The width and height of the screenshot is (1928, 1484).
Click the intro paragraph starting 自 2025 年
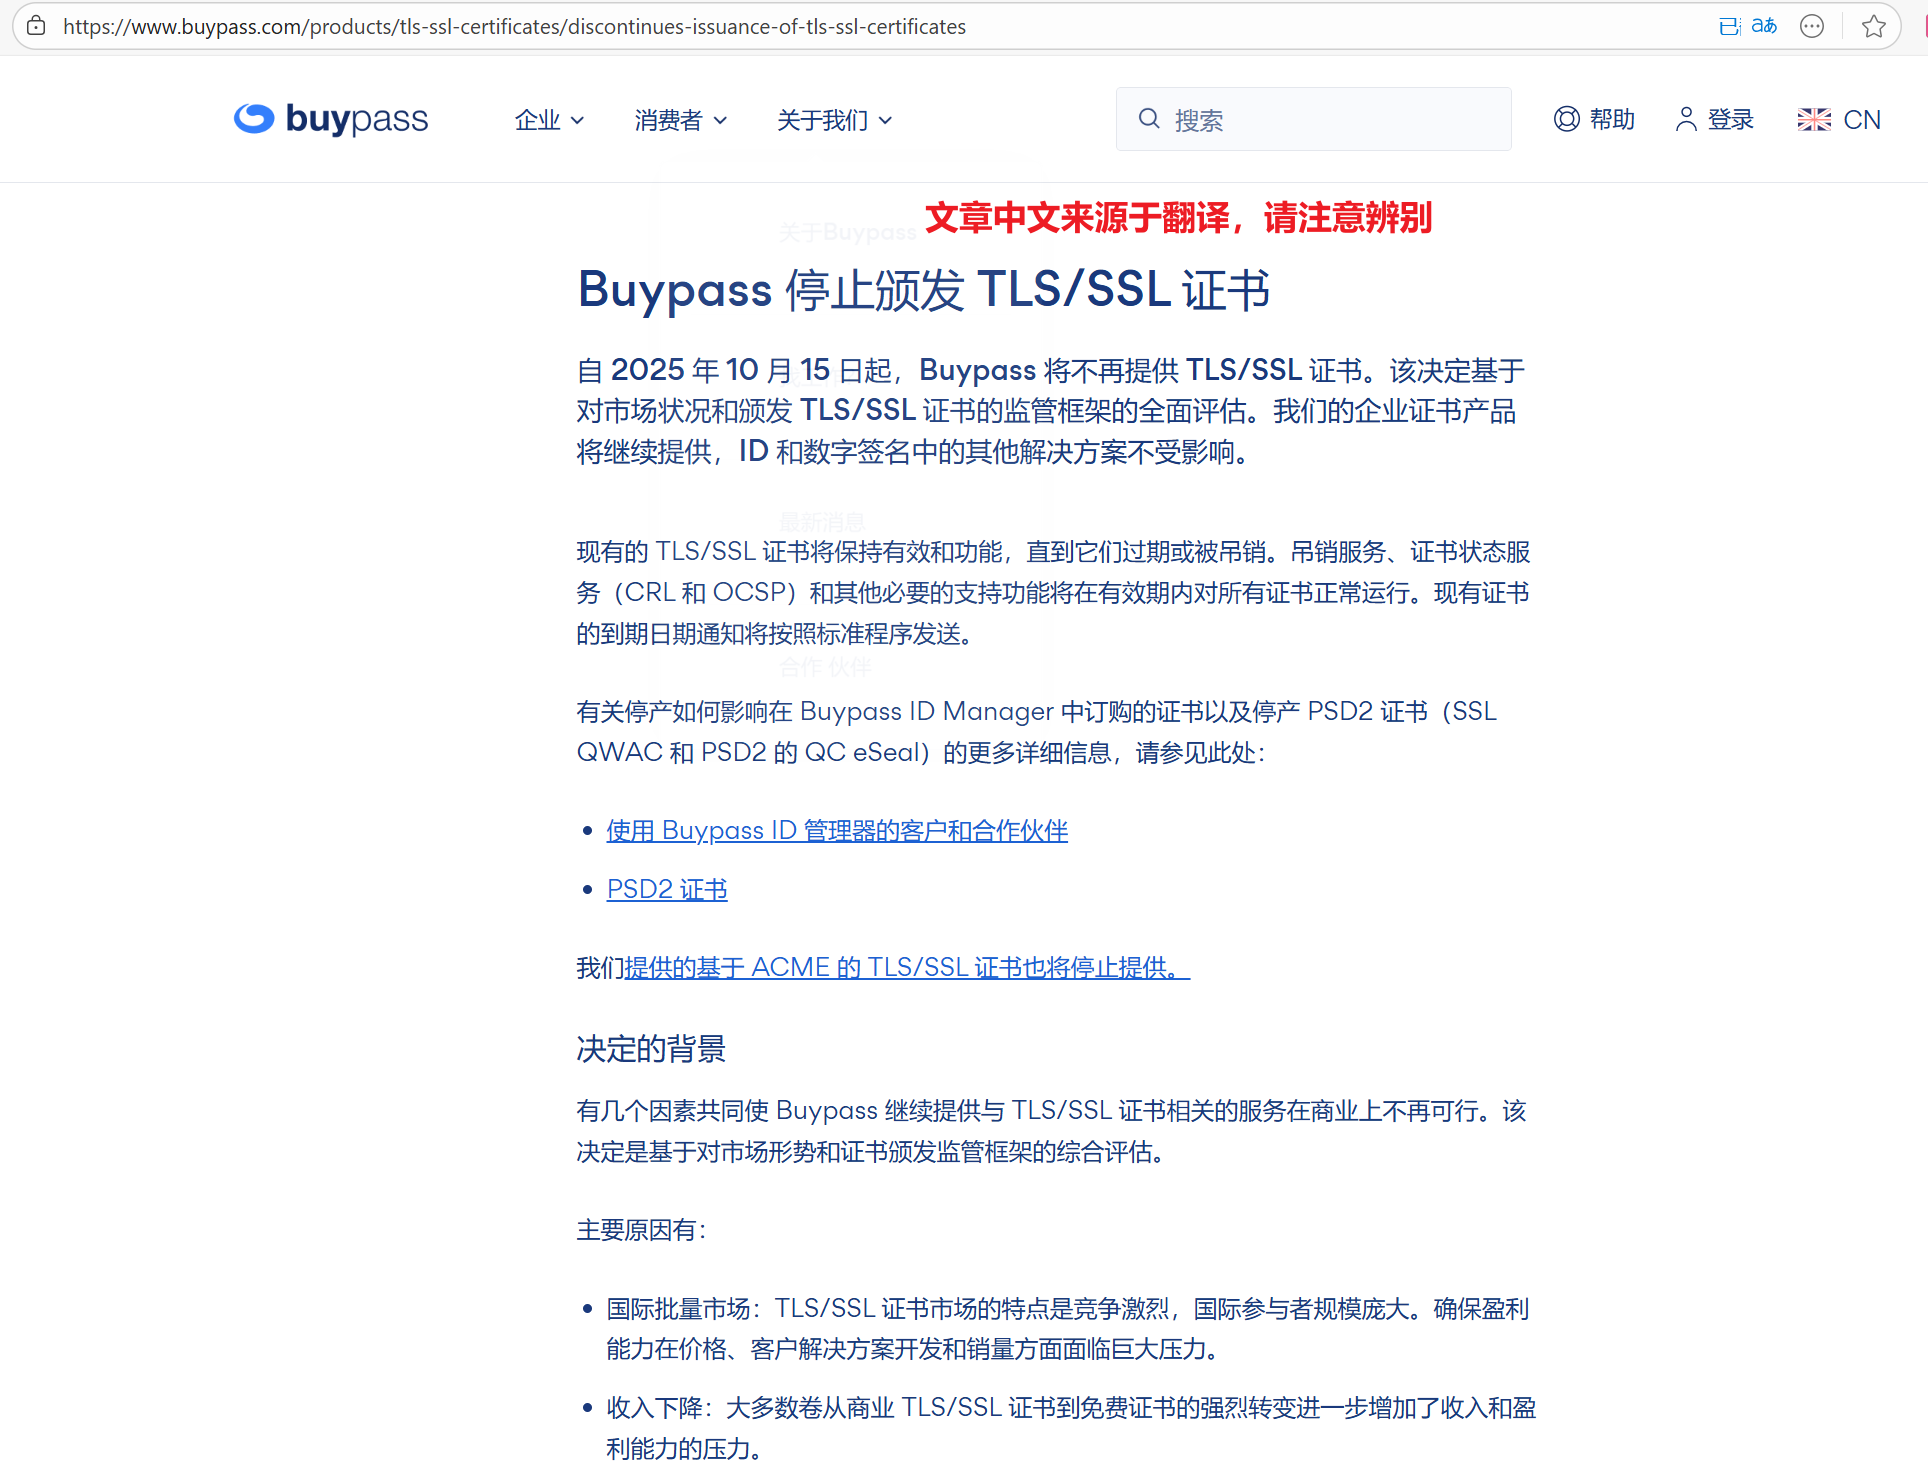click(1051, 411)
